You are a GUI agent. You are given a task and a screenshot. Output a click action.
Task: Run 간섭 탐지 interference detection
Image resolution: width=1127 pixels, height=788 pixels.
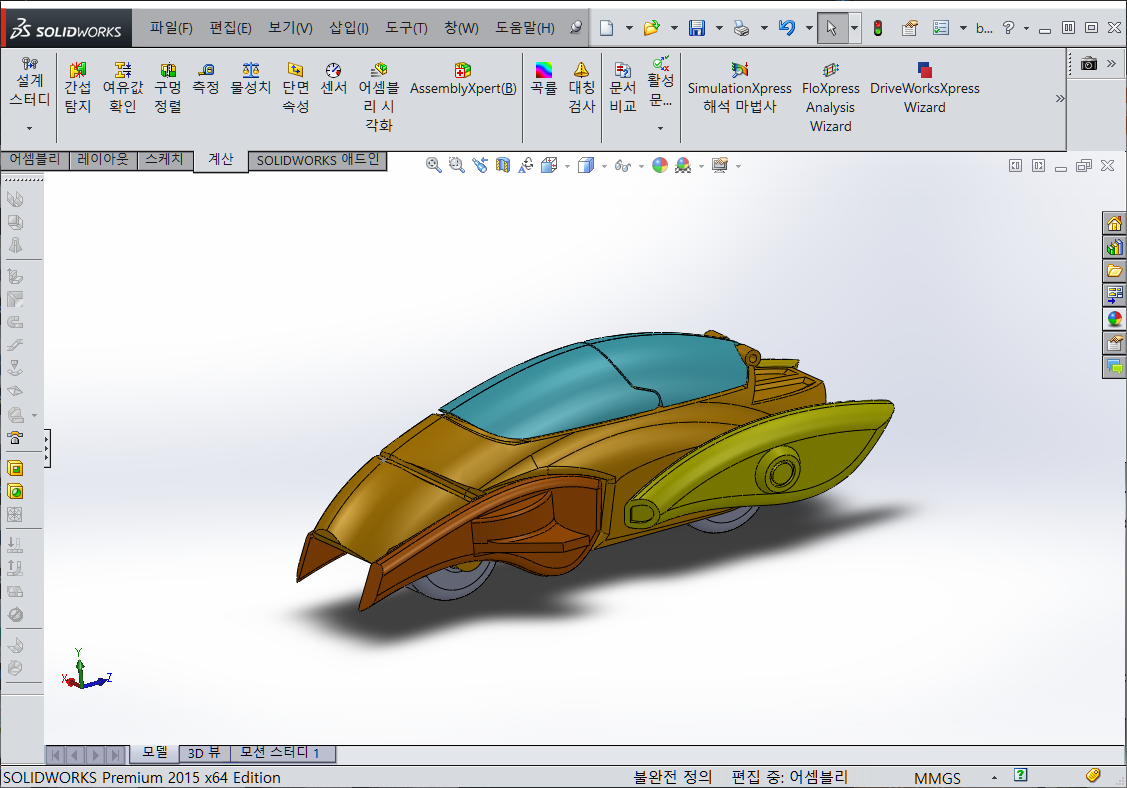tap(78, 88)
